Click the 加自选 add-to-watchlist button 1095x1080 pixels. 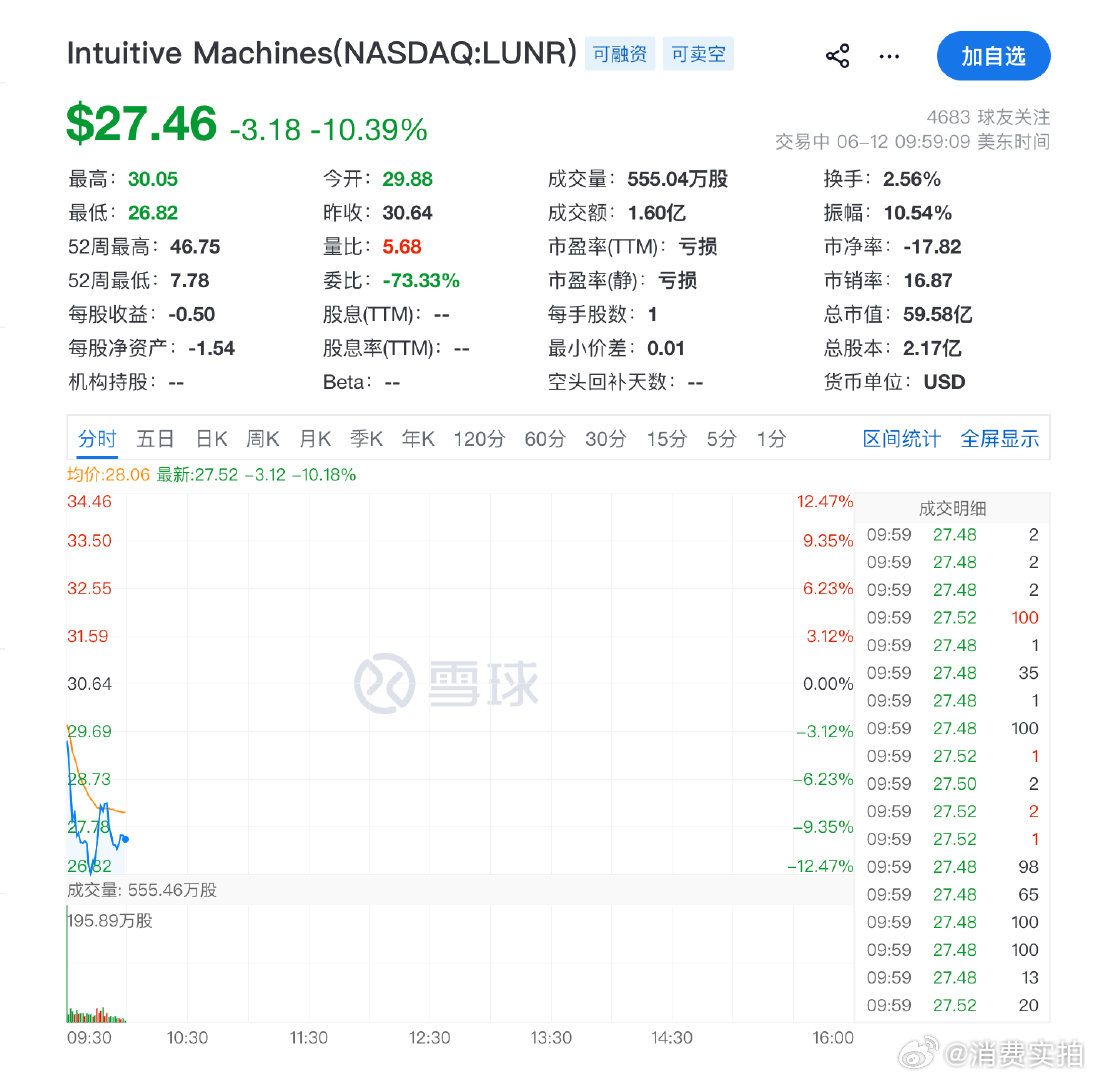(993, 56)
